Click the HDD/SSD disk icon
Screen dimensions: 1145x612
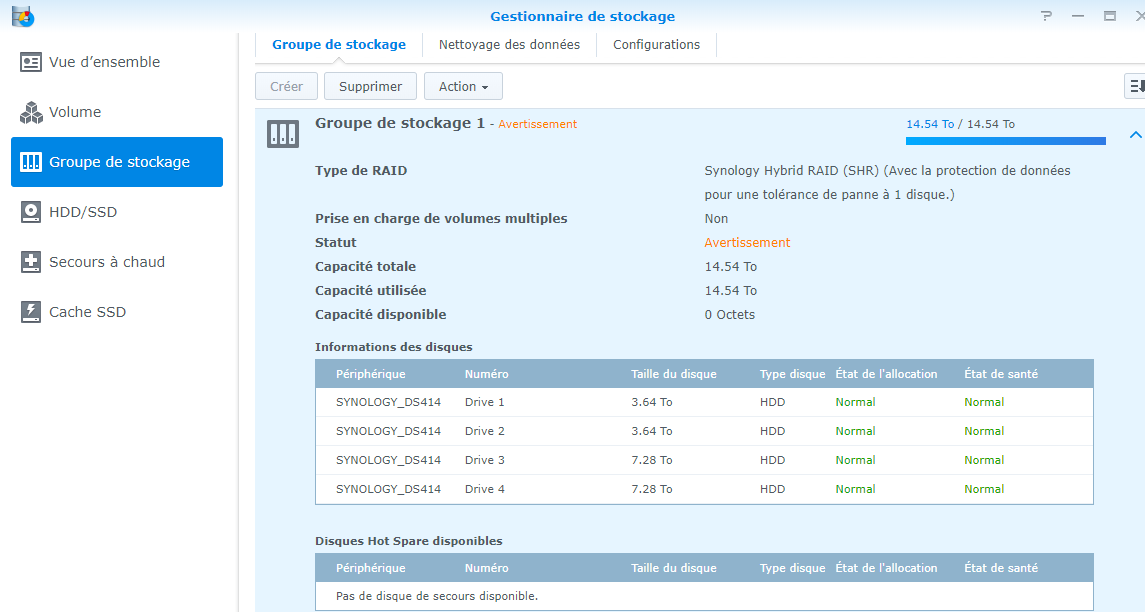(x=31, y=212)
